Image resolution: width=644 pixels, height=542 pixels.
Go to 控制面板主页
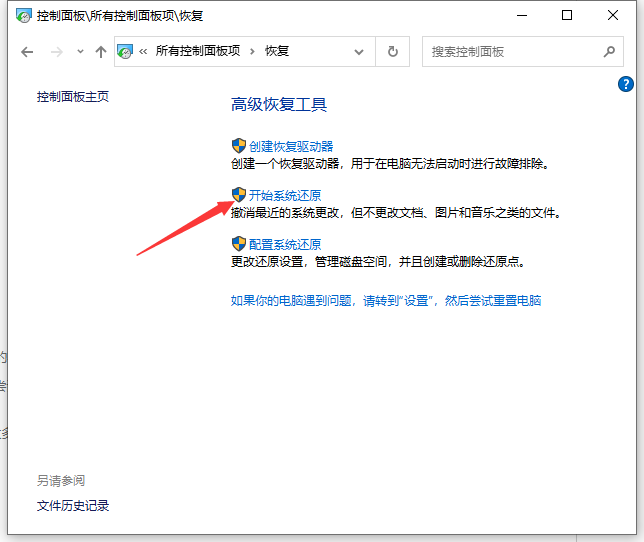pyautogui.click(x=72, y=96)
